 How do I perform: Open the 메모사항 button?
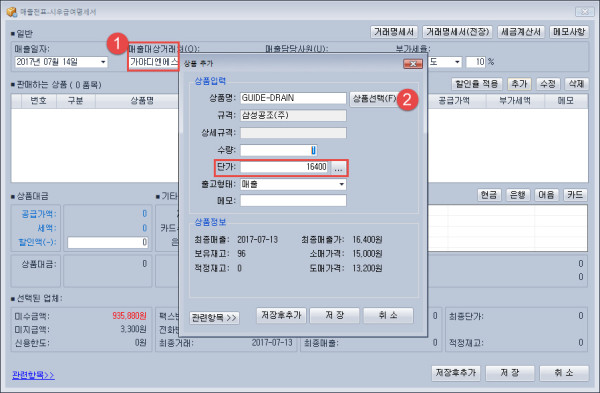[x=569, y=32]
